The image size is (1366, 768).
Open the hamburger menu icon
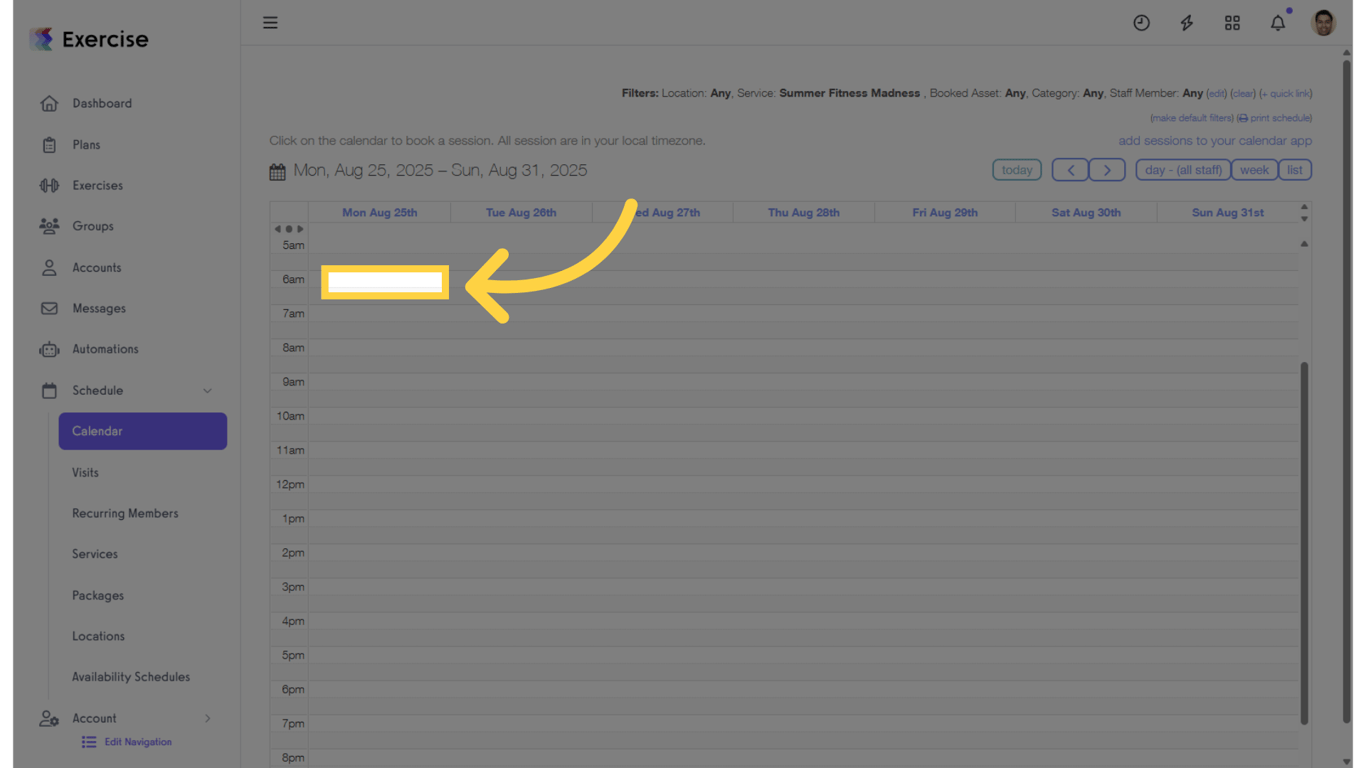(x=270, y=23)
